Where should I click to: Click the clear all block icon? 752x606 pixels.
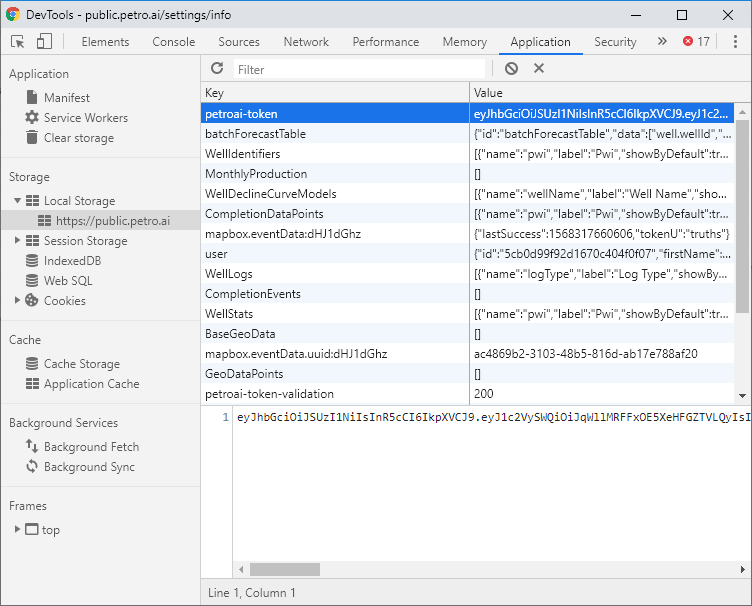[511, 69]
